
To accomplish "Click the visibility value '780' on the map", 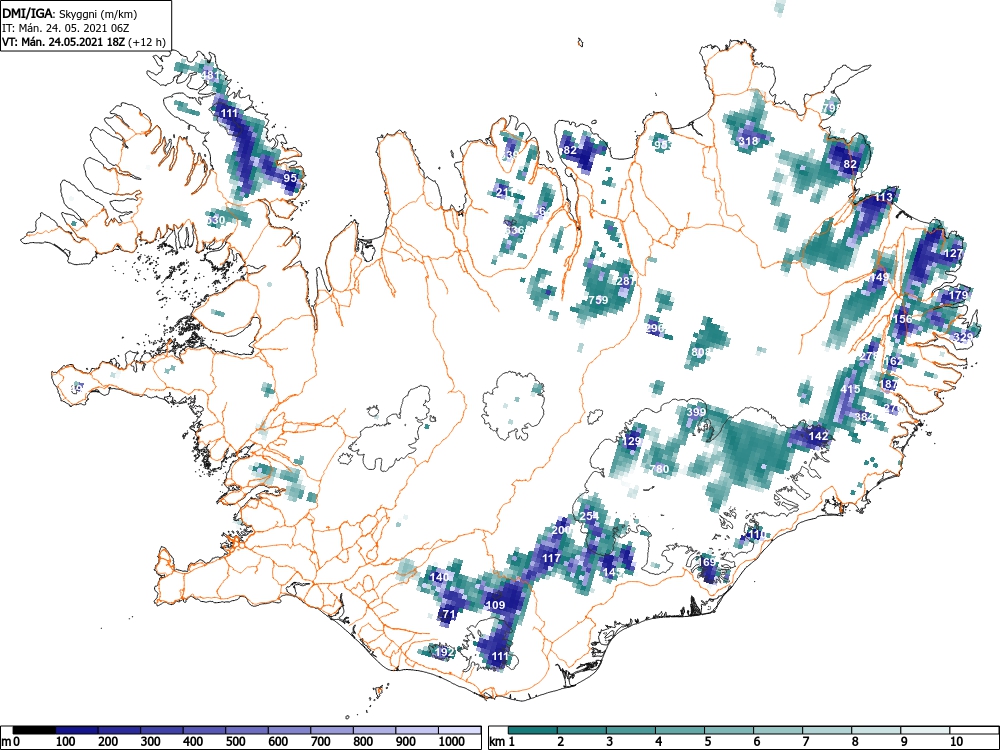I will coord(659,469).
